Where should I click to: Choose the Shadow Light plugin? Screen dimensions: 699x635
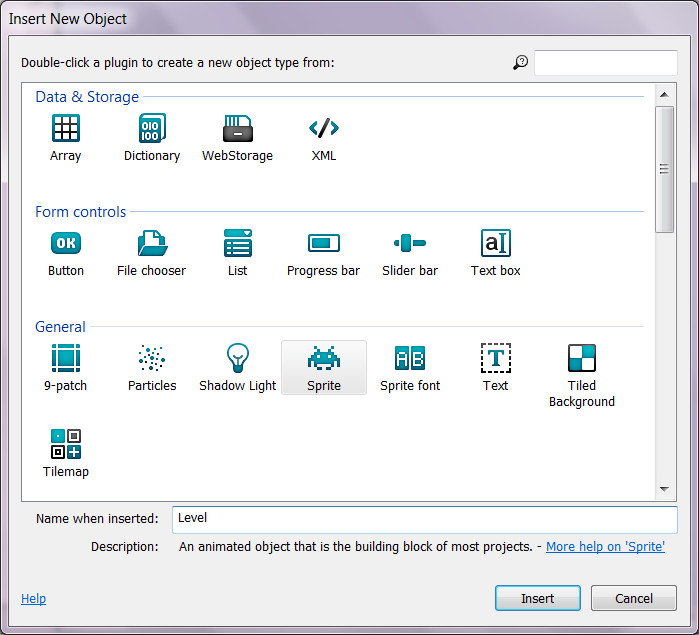[237, 359]
